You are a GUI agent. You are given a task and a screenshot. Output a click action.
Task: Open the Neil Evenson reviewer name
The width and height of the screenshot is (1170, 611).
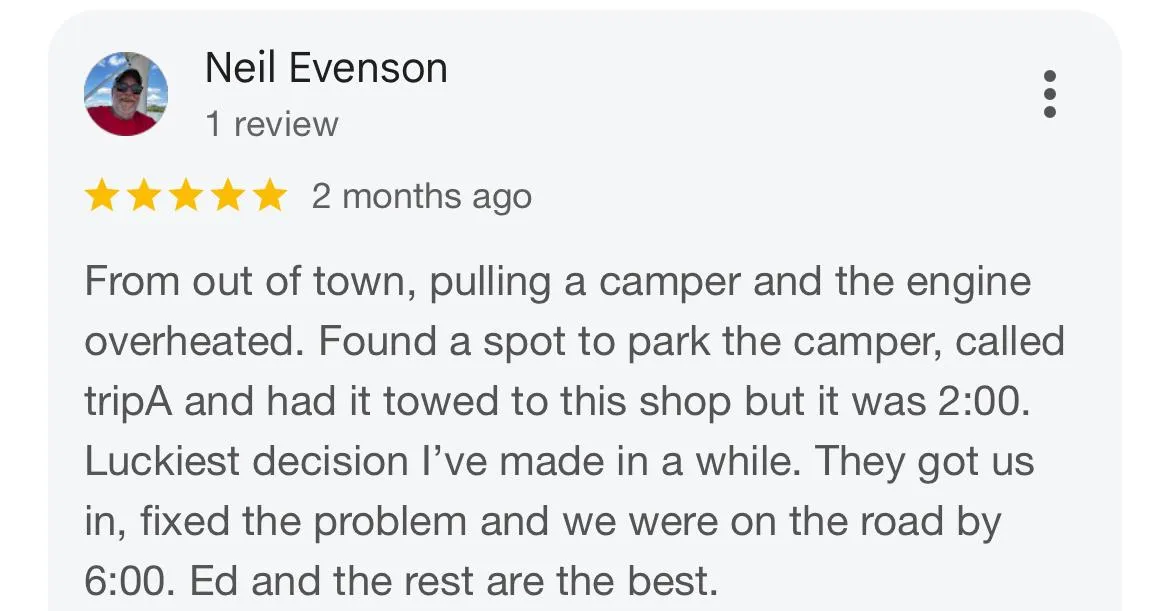(x=326, y=68)
